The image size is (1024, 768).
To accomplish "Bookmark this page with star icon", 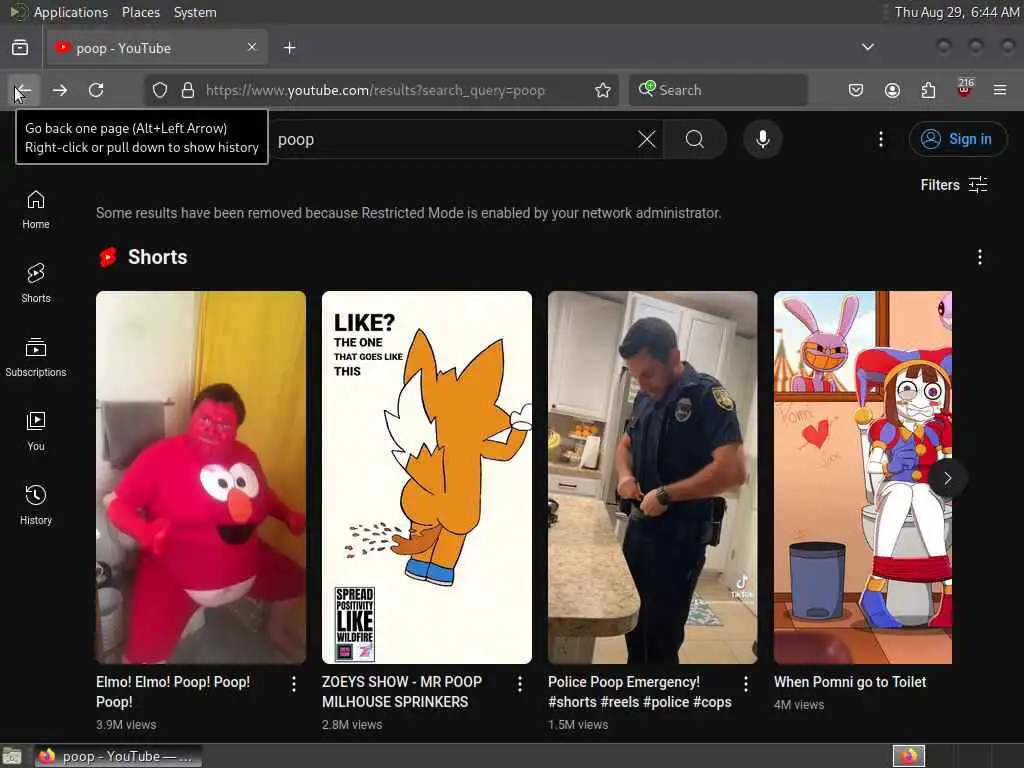I will [x=603, y=90].
